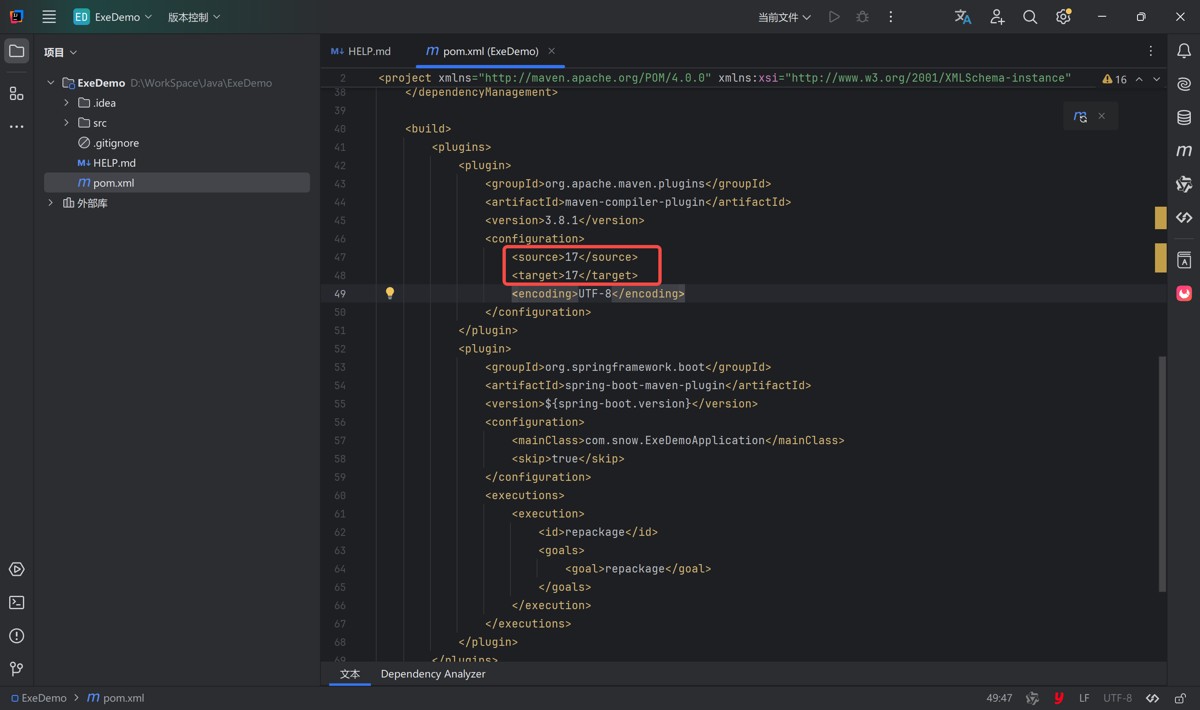Toggle file read-only lock in status bar
The image size is (1200, 710).
(x=1181, y=698)
